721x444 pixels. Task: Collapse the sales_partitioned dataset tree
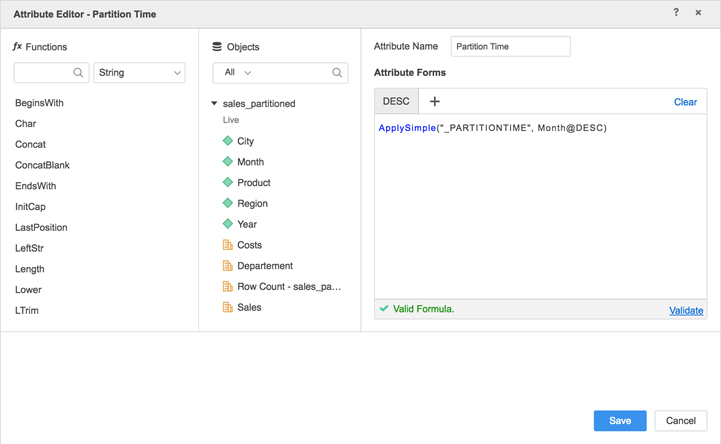coord(214,104)
